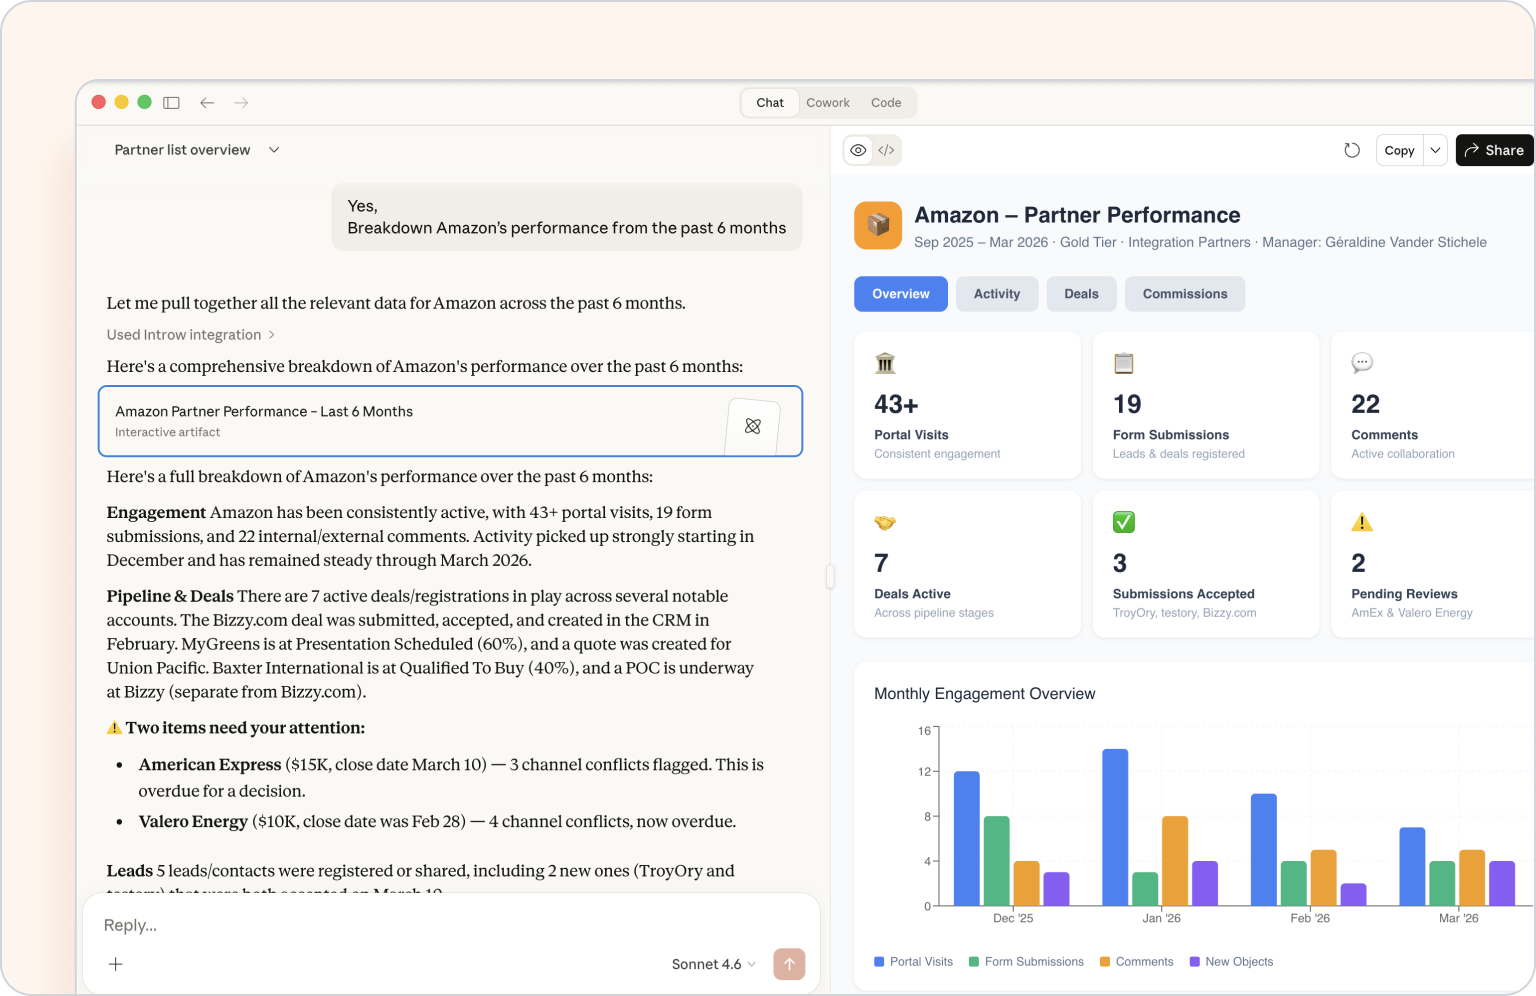Open the Activity tab
This screenshot has height=996, width=1536.
[x=996, y=293]
